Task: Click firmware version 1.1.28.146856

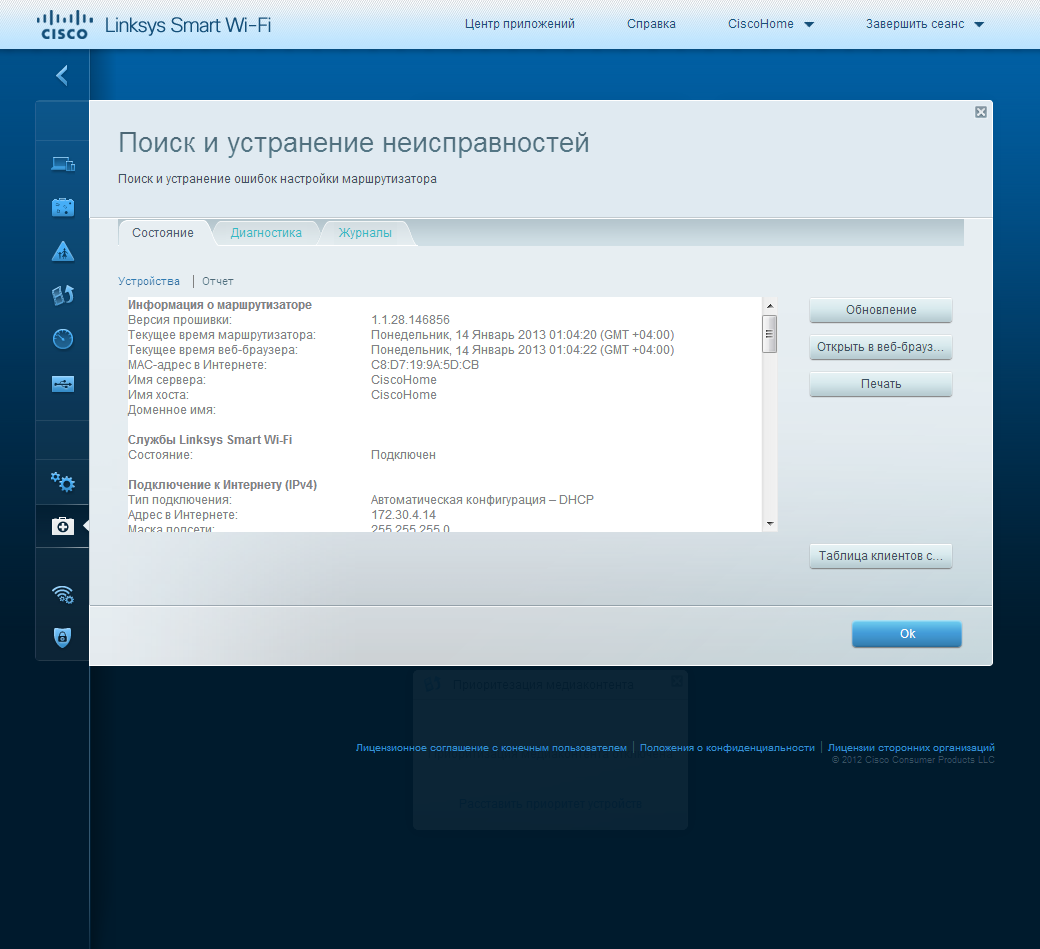Action: click(x=411, y=320)
